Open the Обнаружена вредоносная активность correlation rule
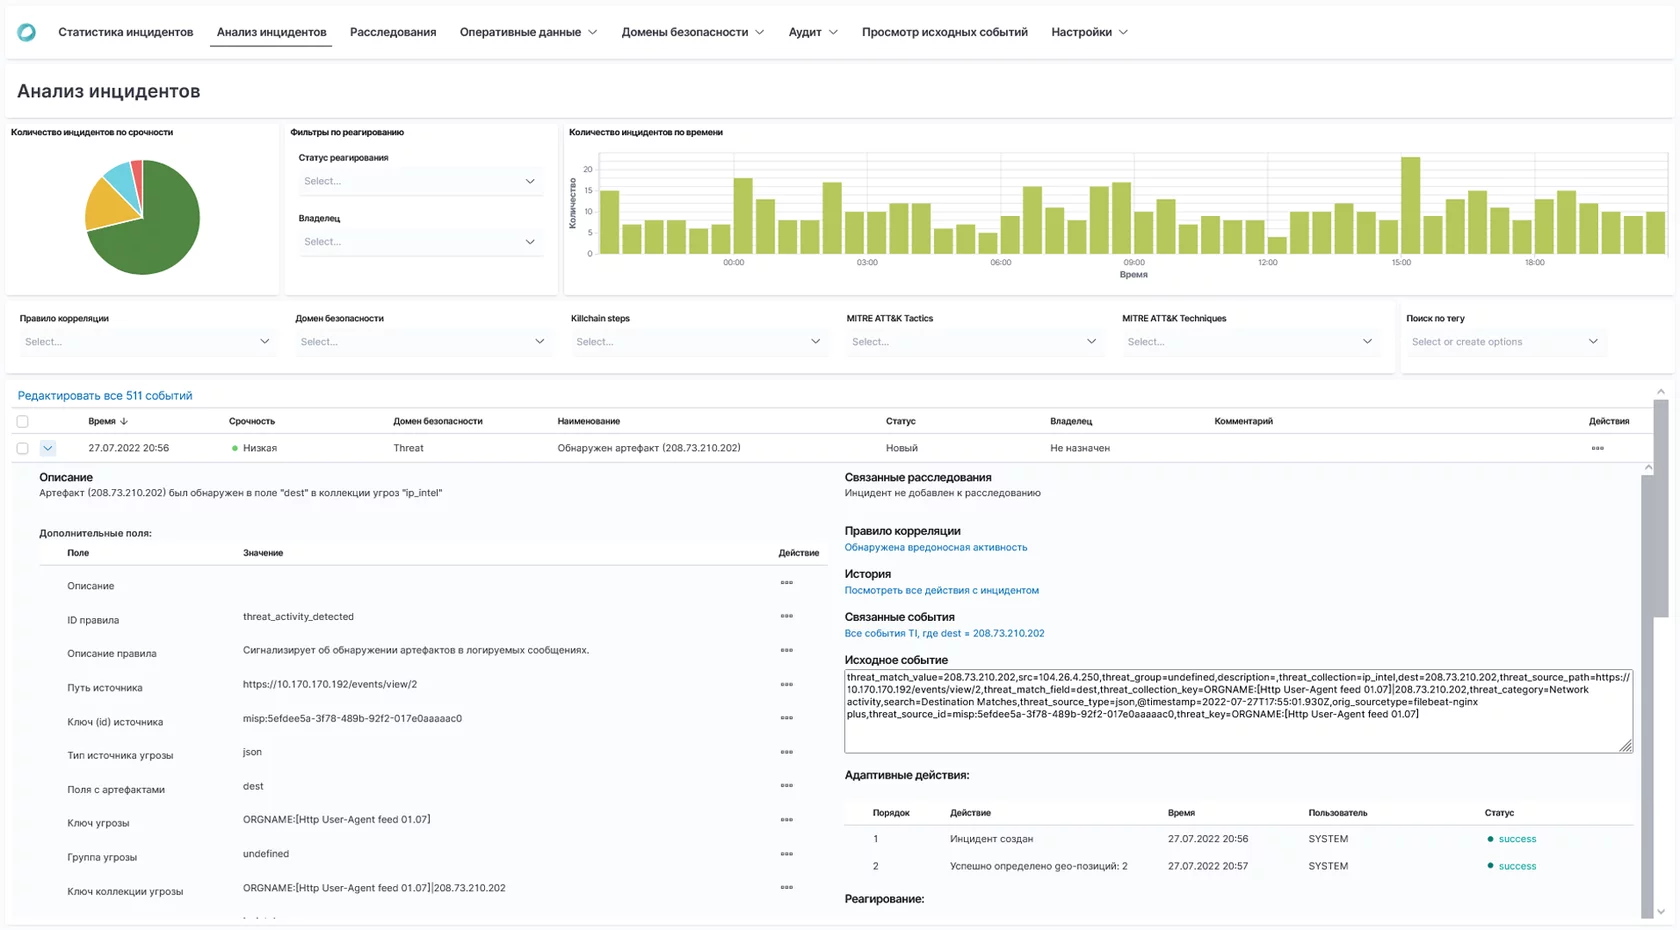 pyautogui.click(x=936, y=547)
